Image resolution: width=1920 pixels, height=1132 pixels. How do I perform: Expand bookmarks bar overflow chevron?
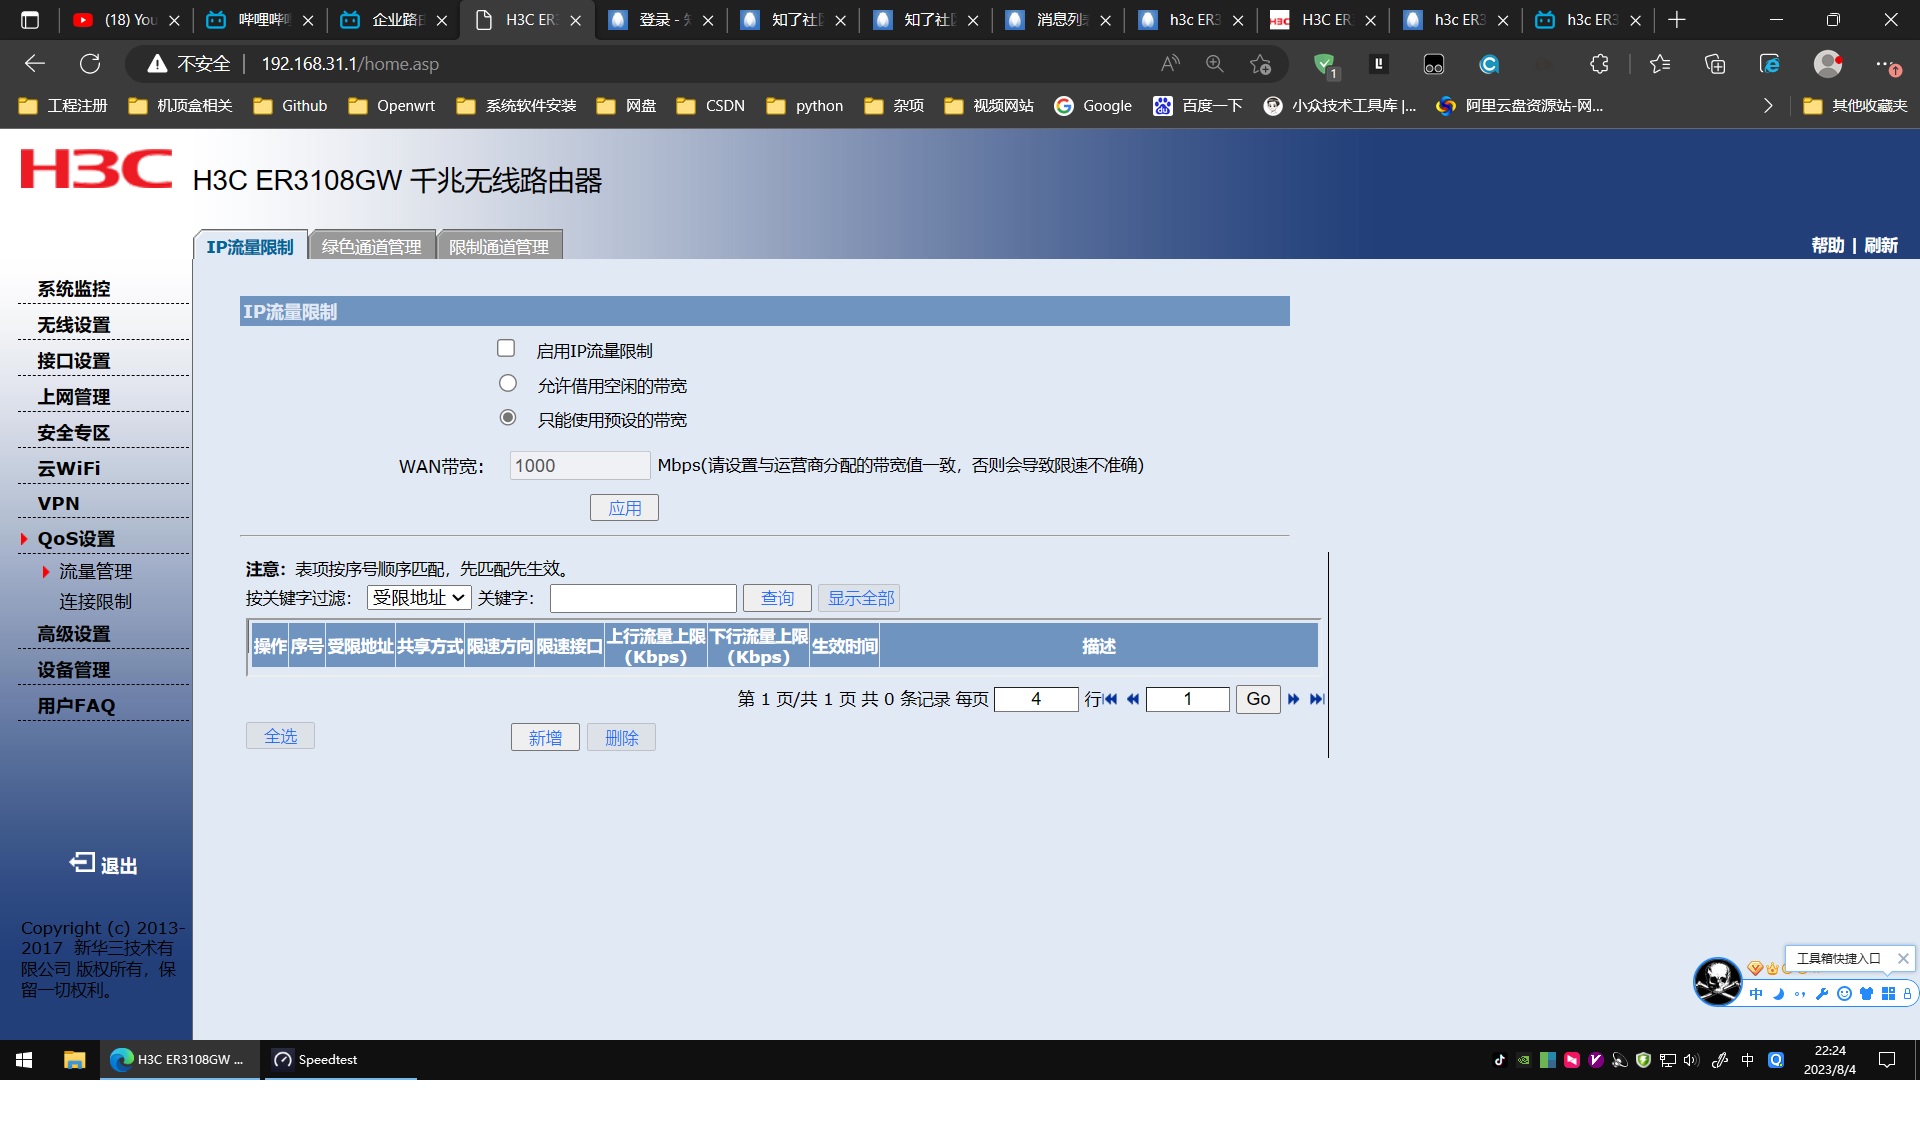(1767, 106)
